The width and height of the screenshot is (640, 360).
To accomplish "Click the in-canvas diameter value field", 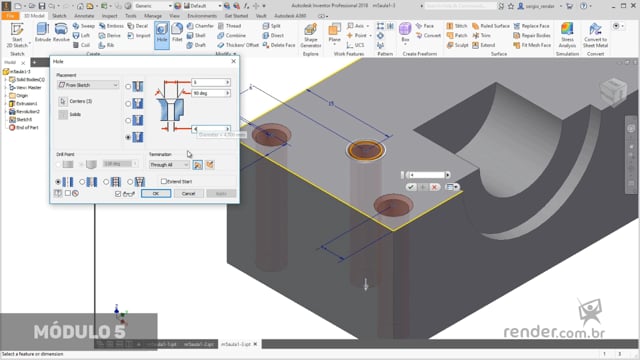I will (x=427, y=175).
